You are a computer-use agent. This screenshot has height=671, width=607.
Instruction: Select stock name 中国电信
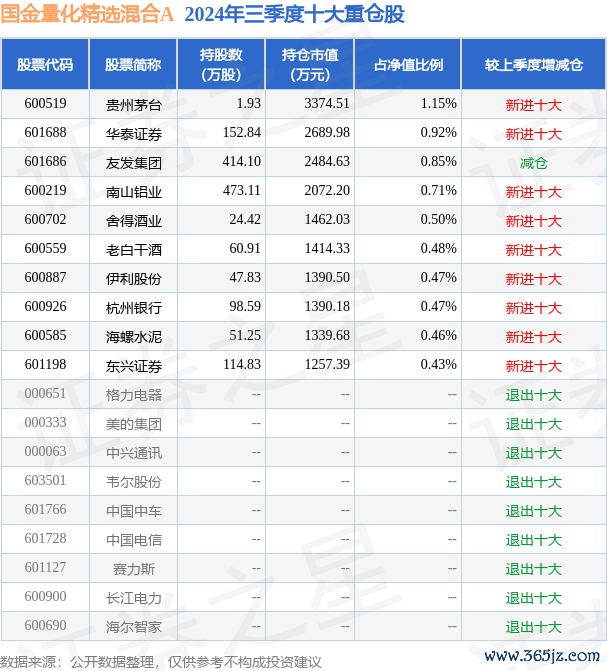[x=134, y=540]
